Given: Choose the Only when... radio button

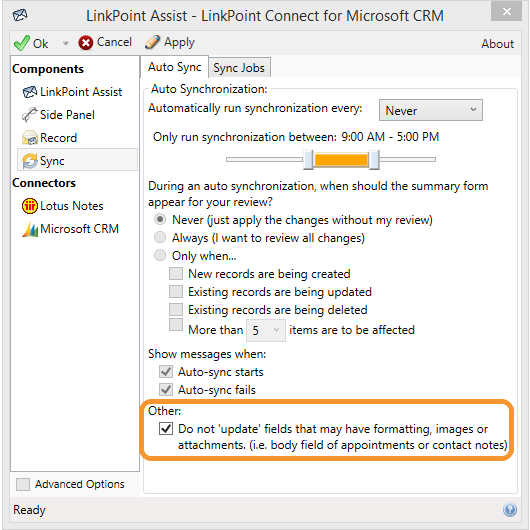Looking at the screenshot, I should 160,255.
